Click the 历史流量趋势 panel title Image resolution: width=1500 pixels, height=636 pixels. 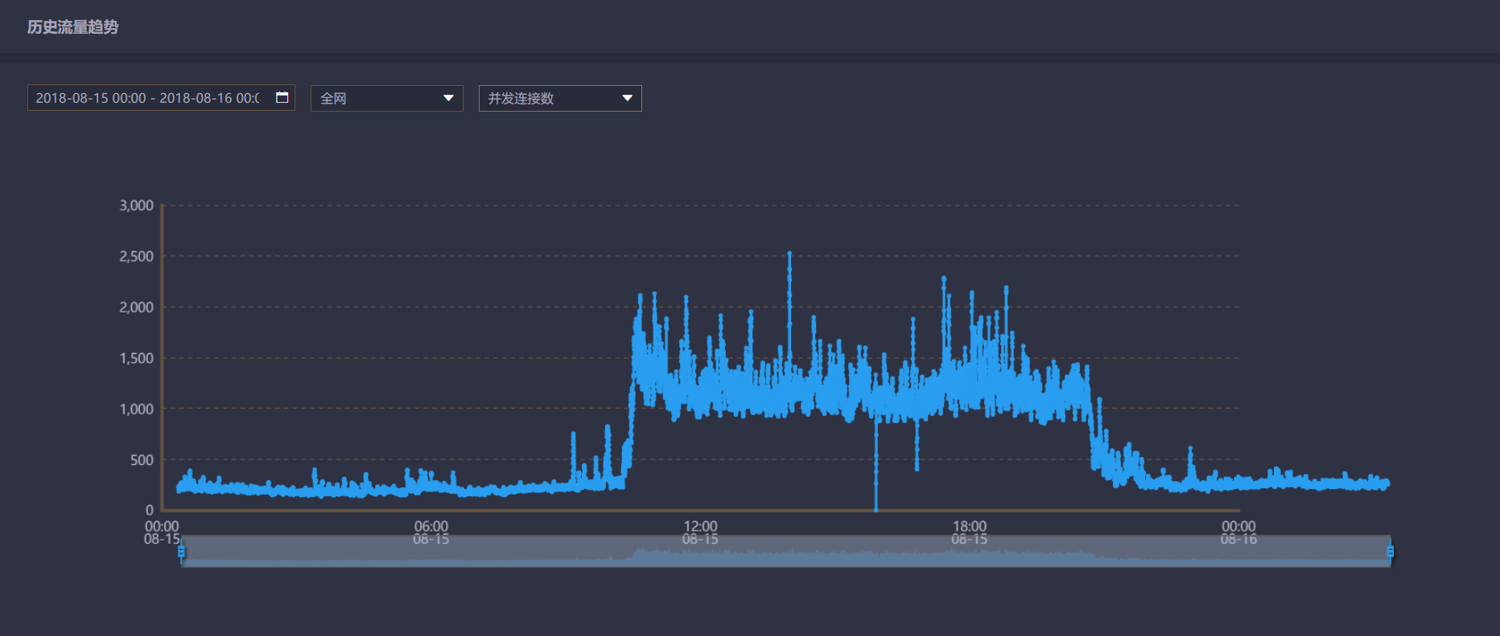coord(73,27)
